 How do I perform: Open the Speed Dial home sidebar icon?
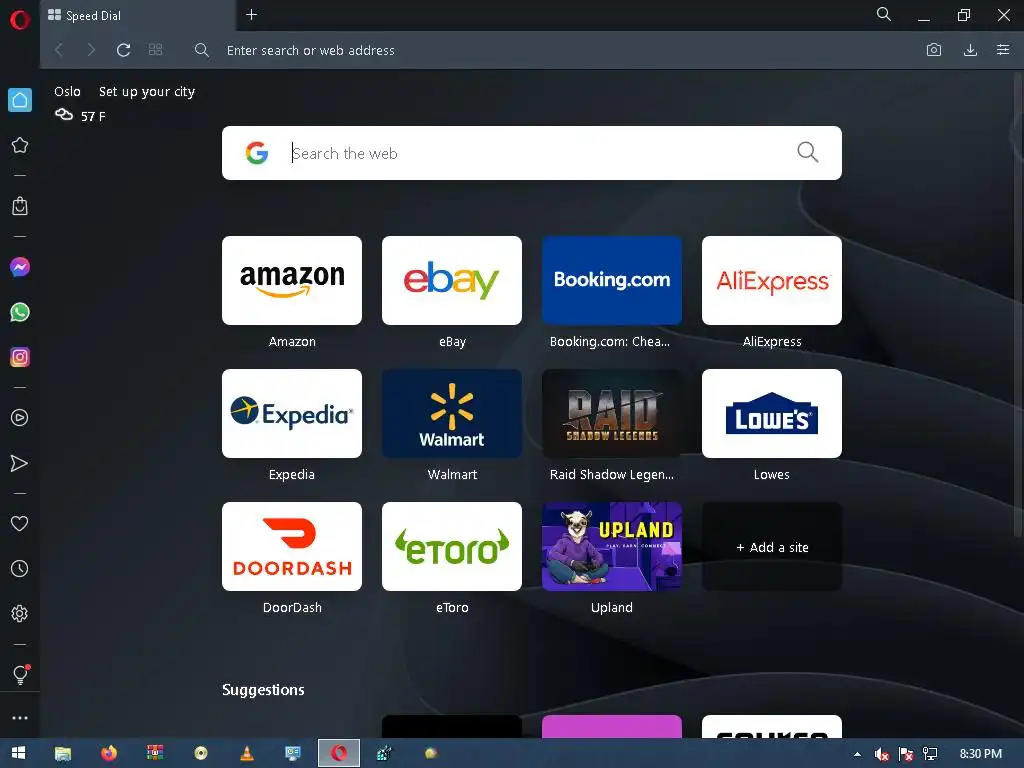tap(20, 100)
